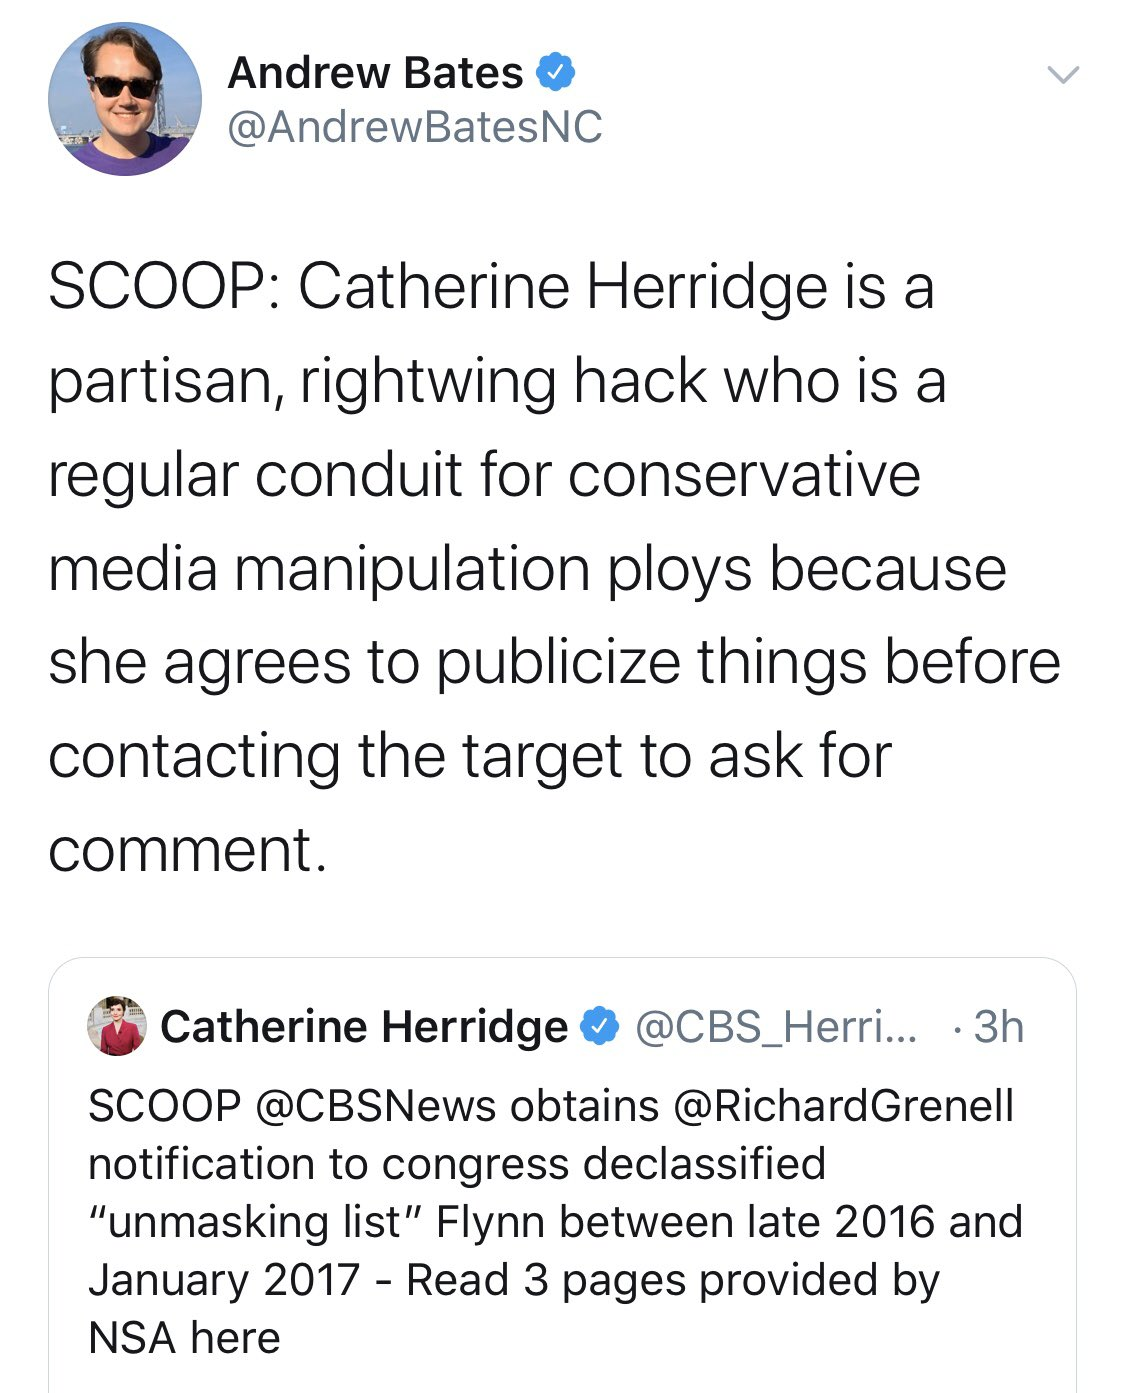Viewport: 1125px width, 1393px height.
Task: Expand the tweet options chevron
Action: (1062, 75)
